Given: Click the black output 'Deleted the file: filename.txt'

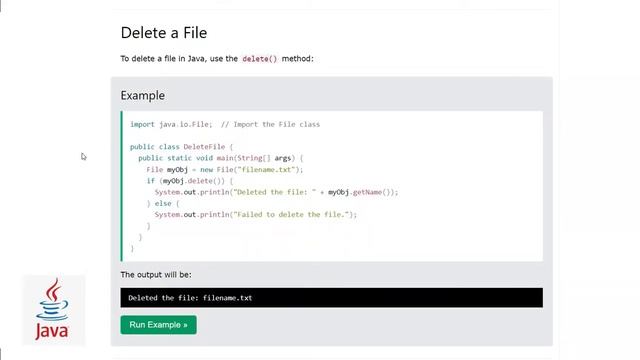Looking at the screenshot, I should coord(331,298).
